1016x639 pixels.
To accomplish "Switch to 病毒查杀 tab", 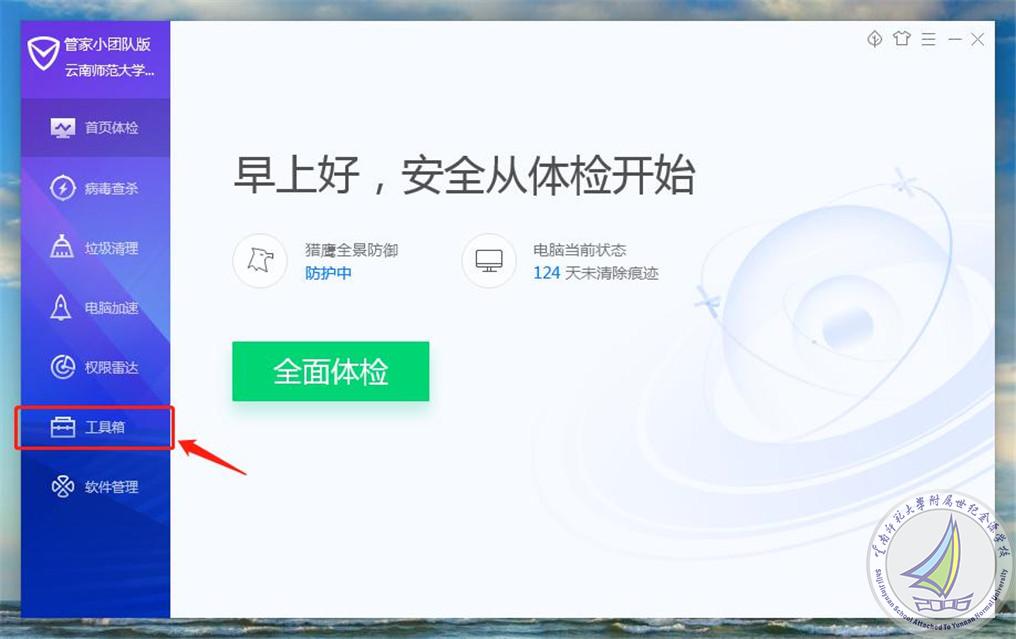I will (95, 188).
